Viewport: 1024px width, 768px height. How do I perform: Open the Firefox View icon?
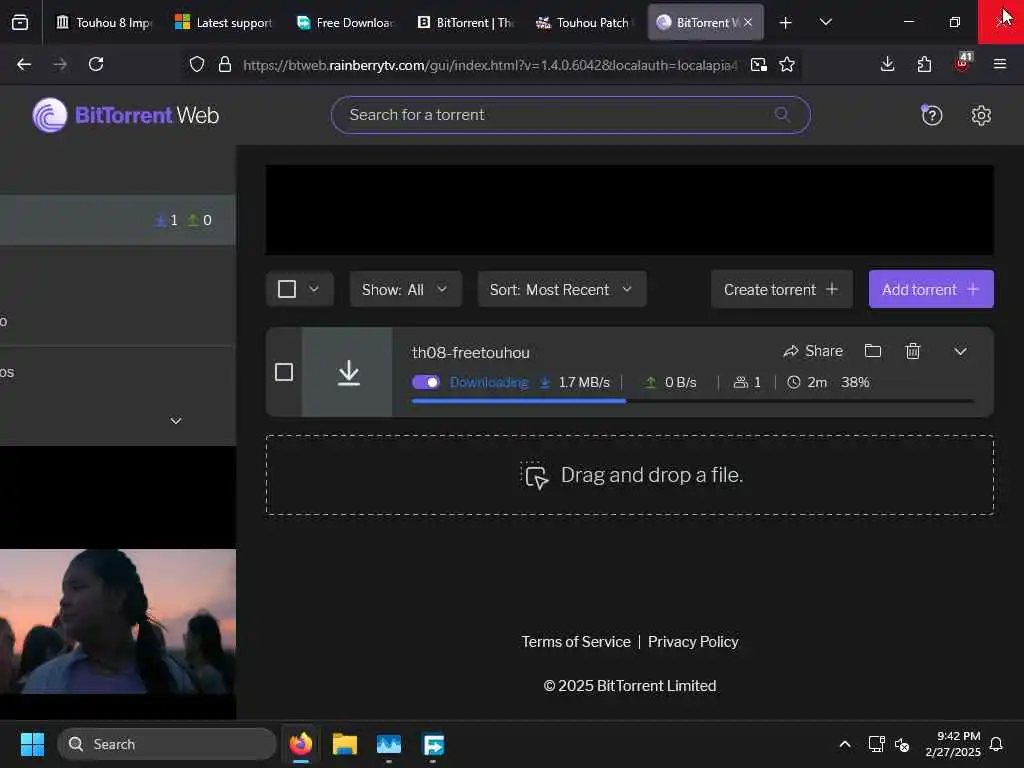coord(20,23)
